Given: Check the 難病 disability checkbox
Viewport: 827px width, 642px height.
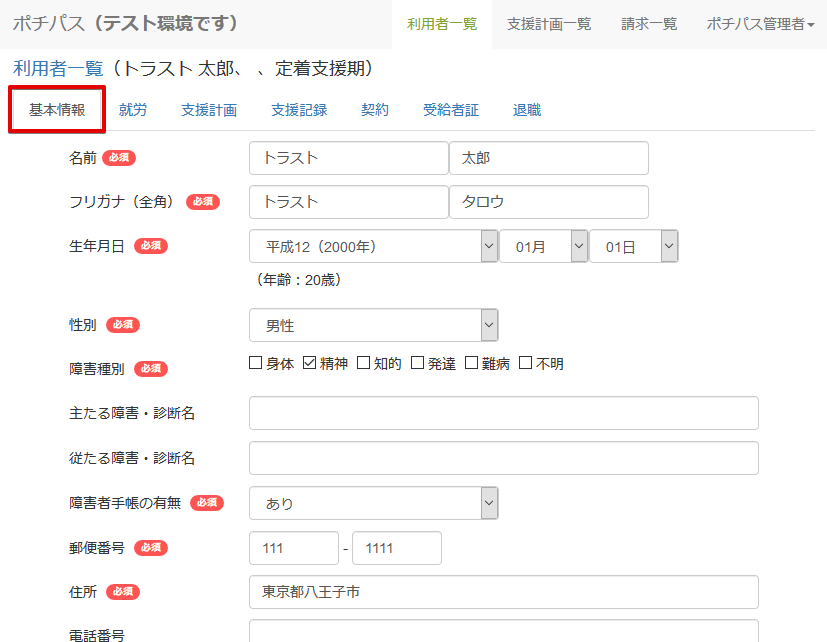Looking at the screenshot, I should (x=470, y=363).
